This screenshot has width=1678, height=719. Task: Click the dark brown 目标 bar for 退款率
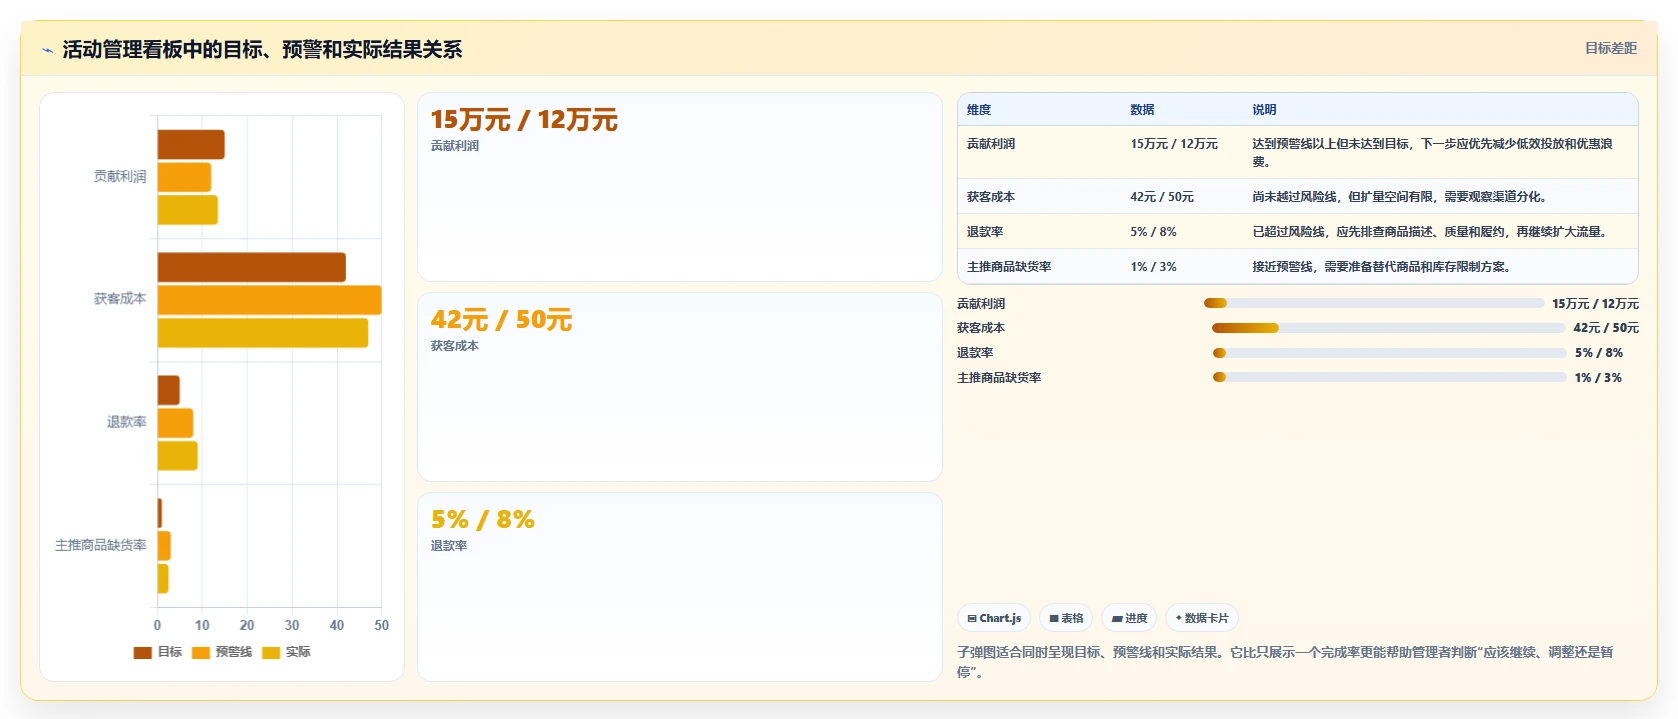(x=169, y=390)
